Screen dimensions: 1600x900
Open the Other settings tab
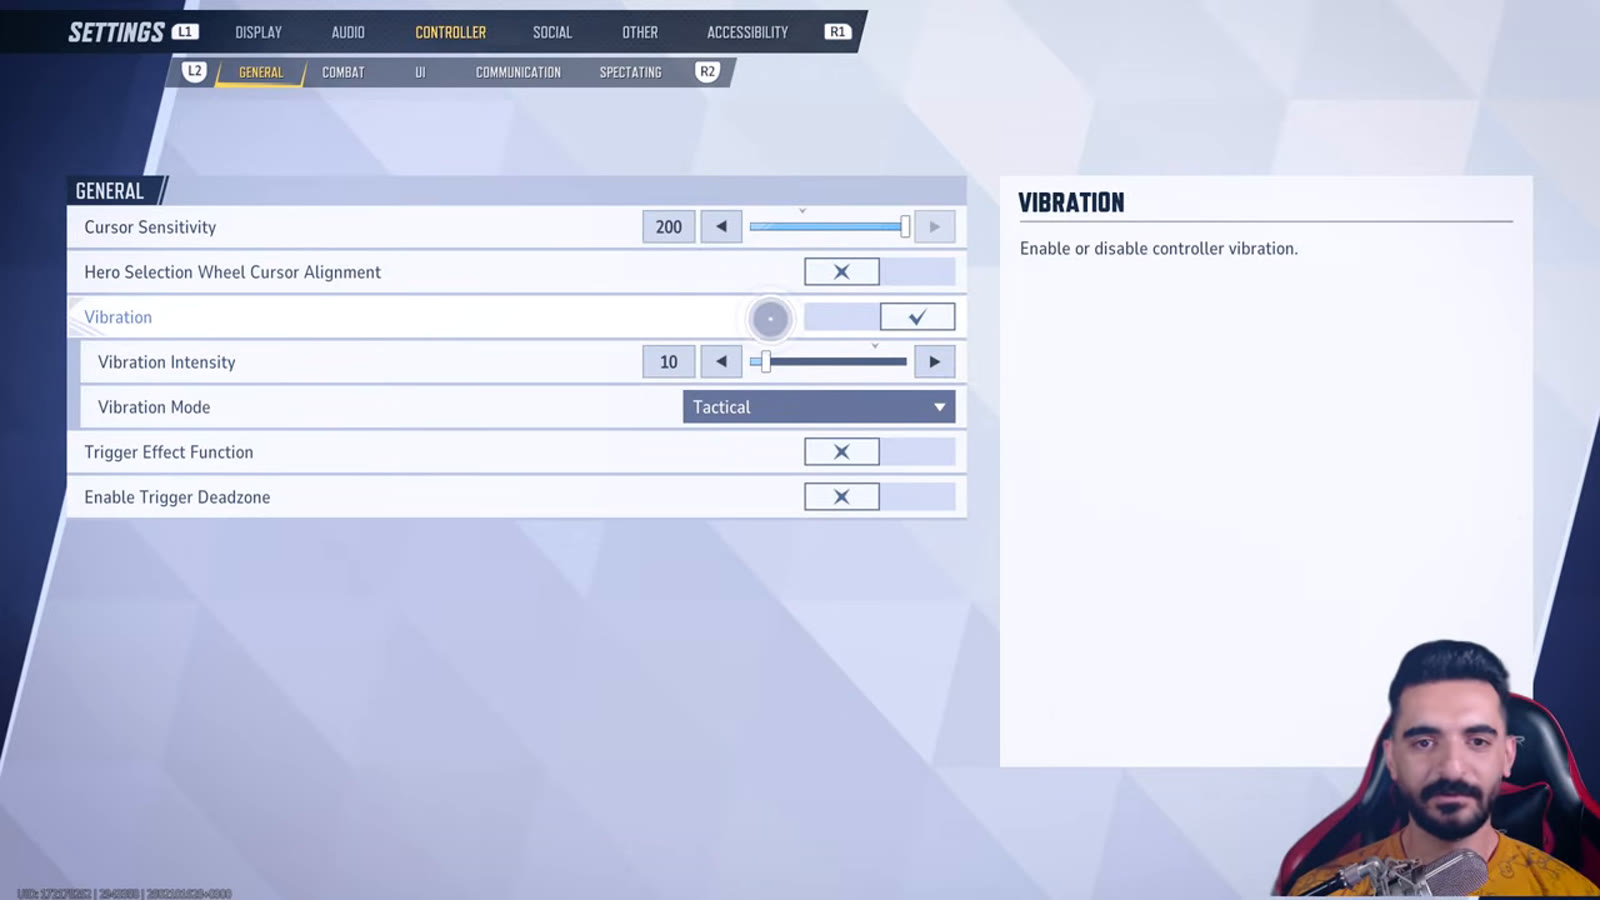coord(640,32)
